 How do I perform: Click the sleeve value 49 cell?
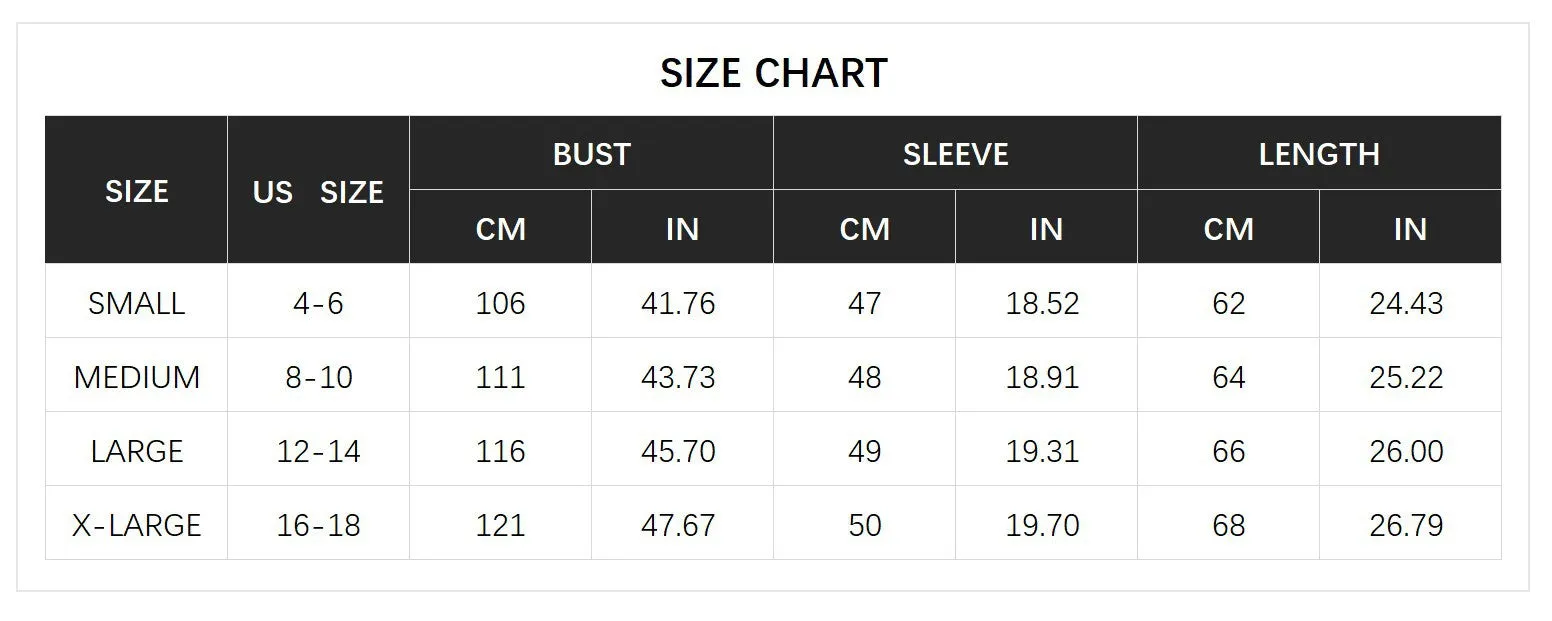tap(865, 450)
